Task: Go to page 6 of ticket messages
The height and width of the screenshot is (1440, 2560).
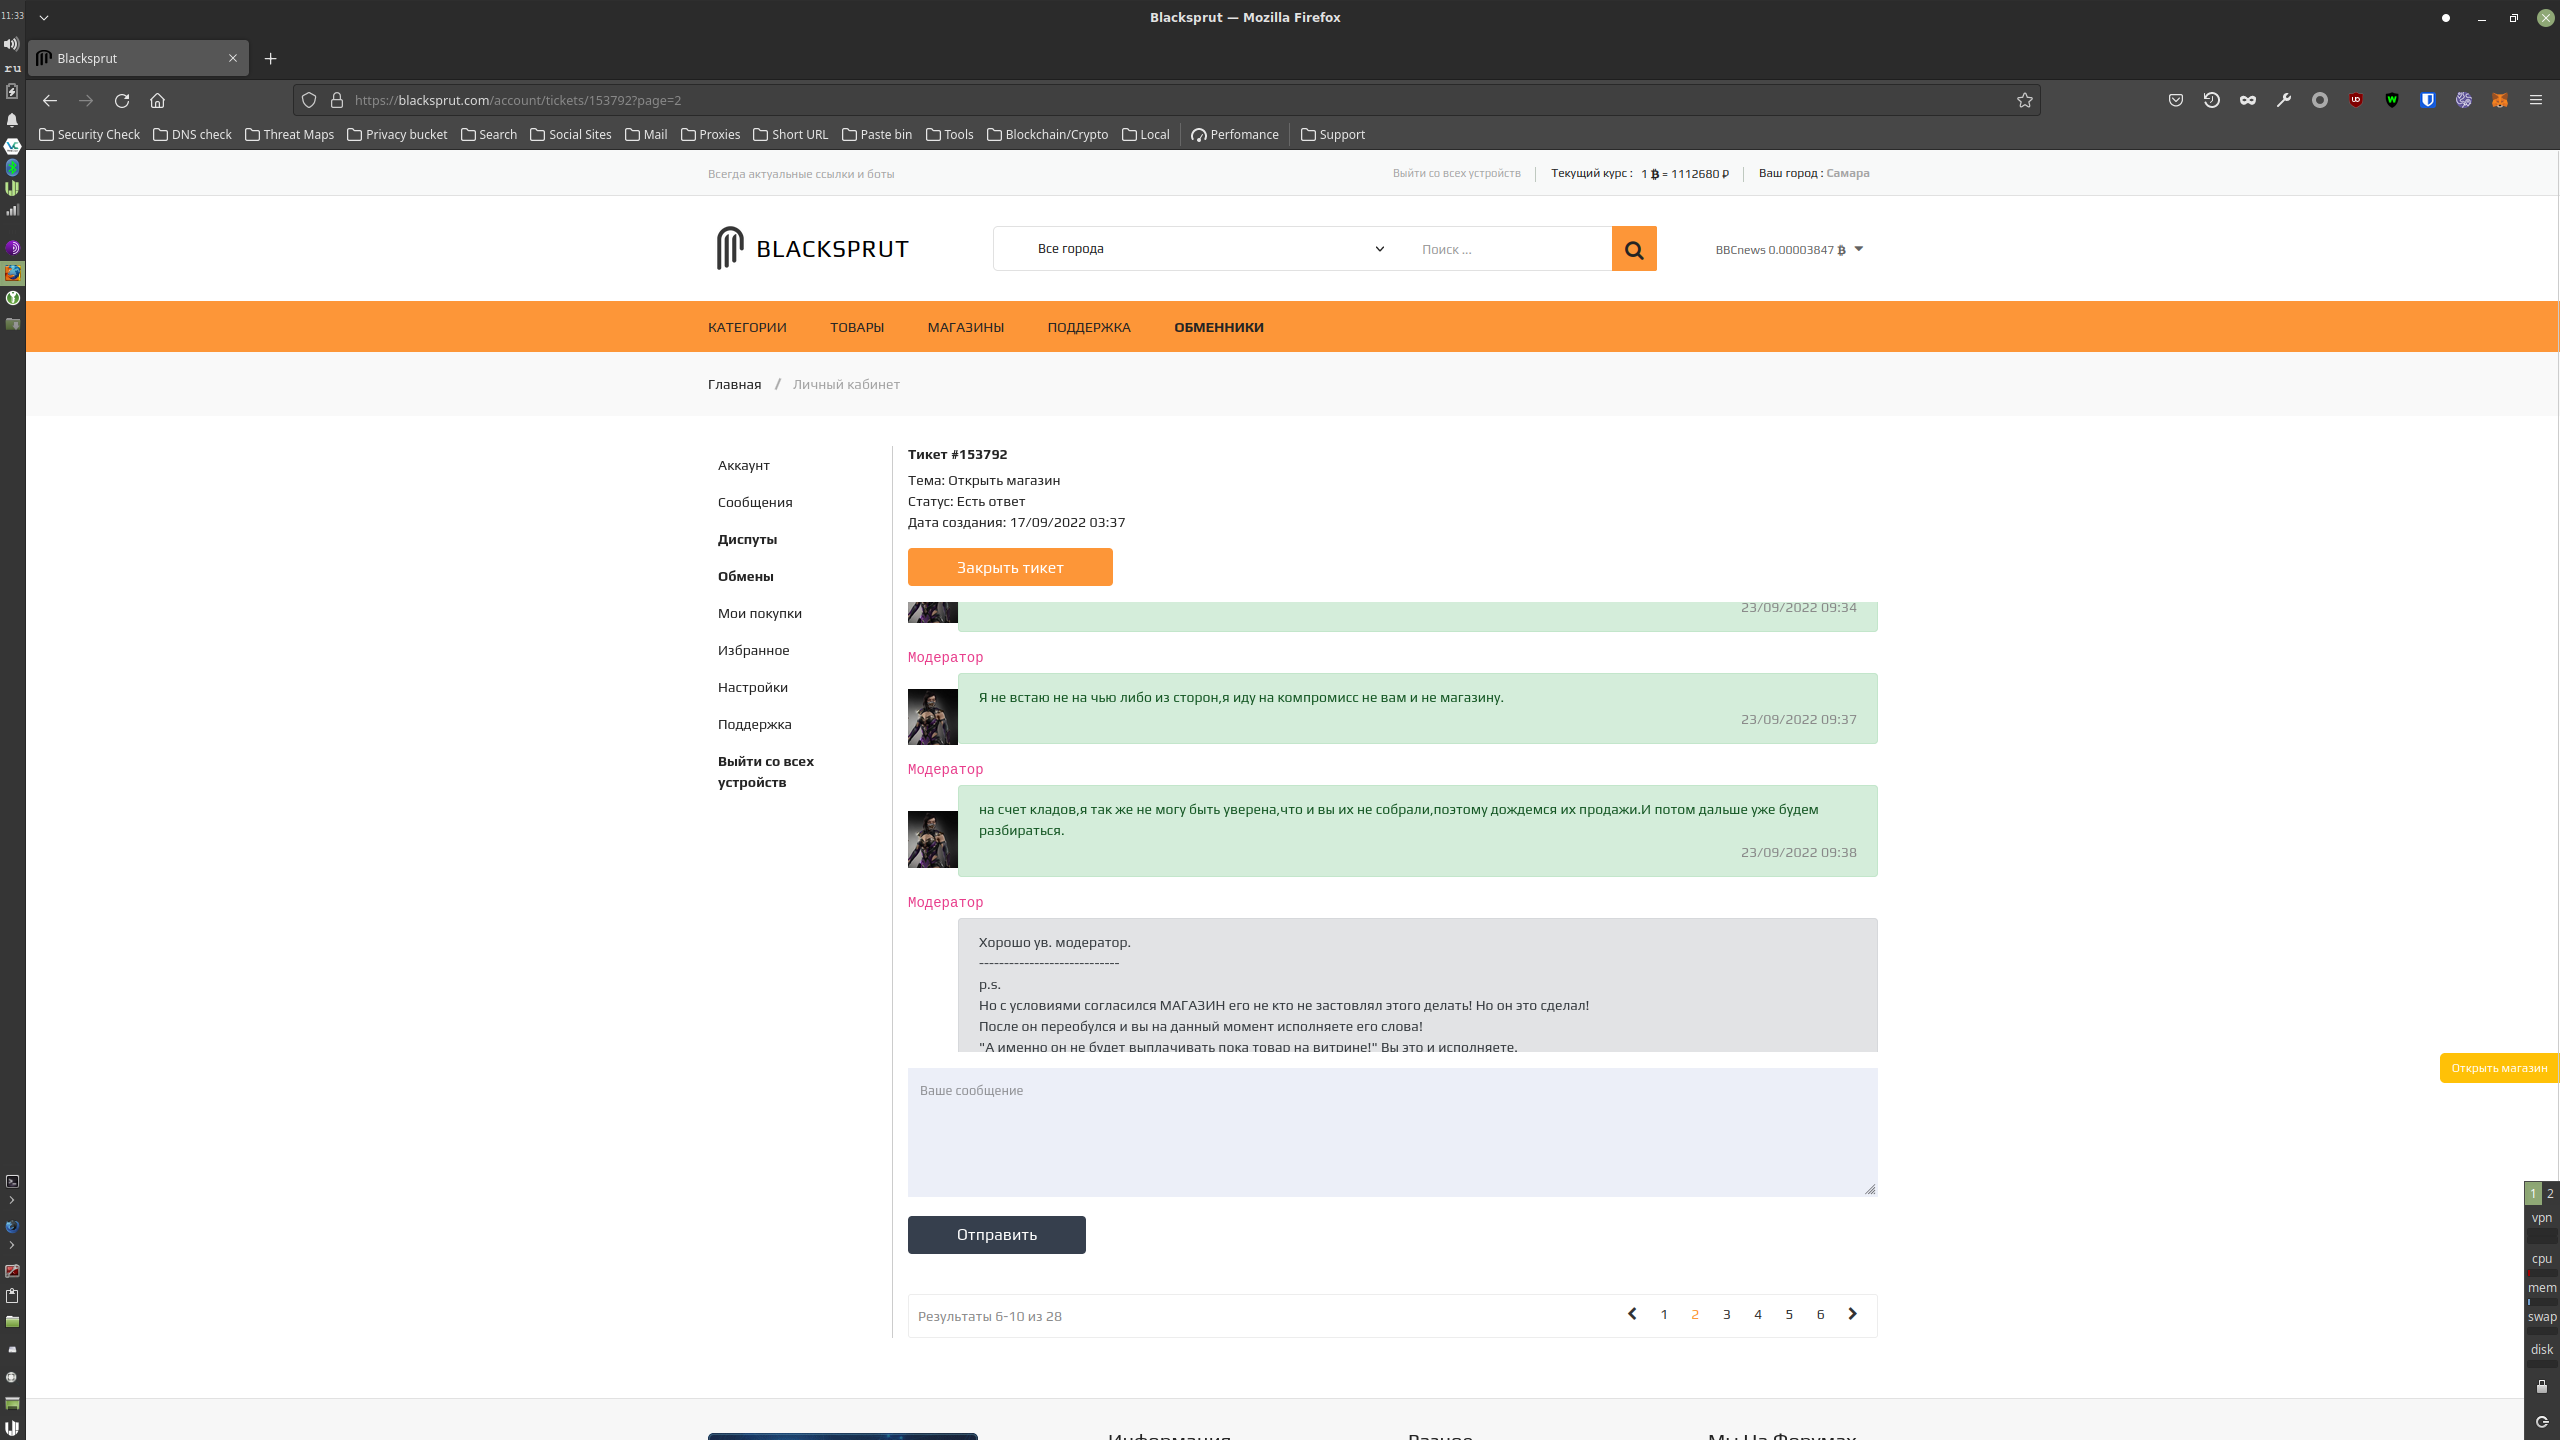Action: coord(1820,1314)
